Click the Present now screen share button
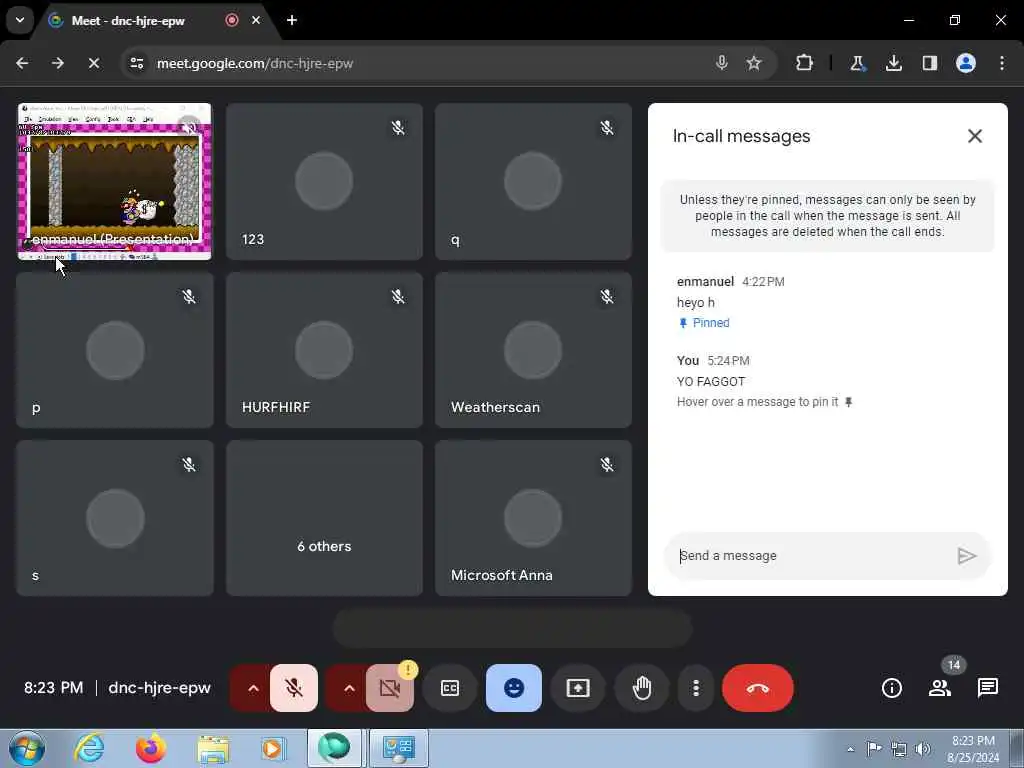This screenshot has height=768, width=1024. point(577,688)
